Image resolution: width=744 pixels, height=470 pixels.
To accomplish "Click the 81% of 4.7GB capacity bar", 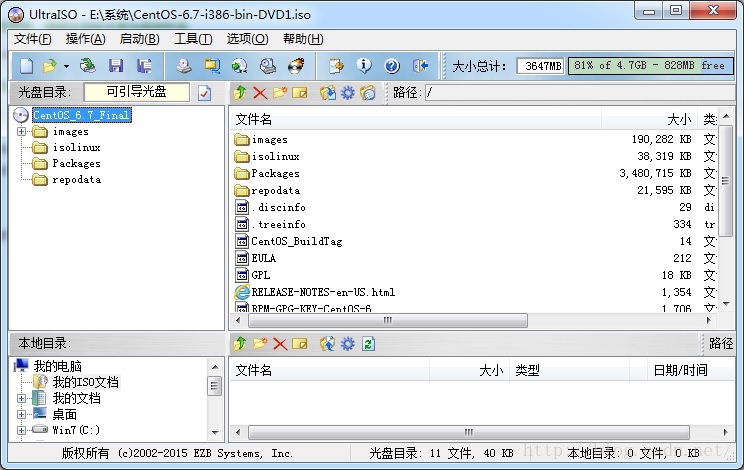I will [x=651, y=65].
